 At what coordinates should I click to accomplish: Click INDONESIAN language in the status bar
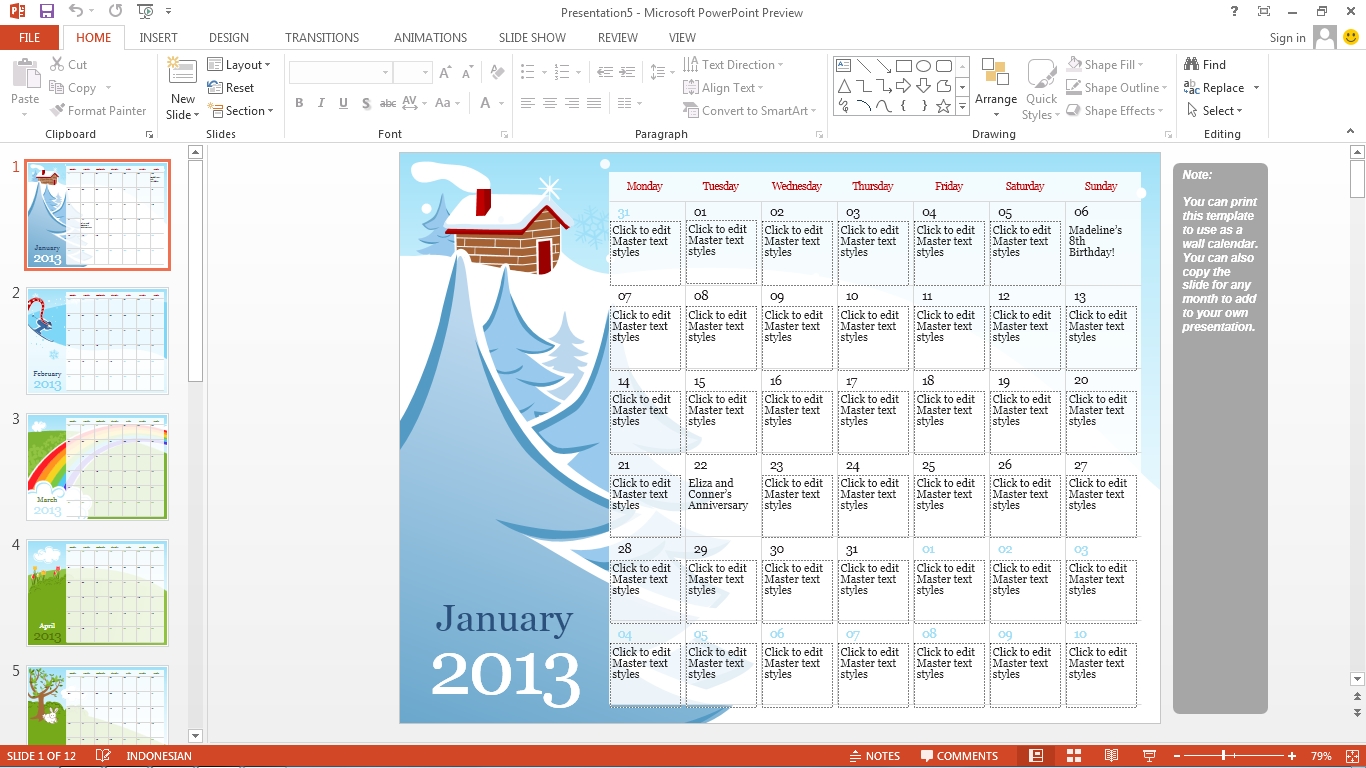(x=159, y=756)
